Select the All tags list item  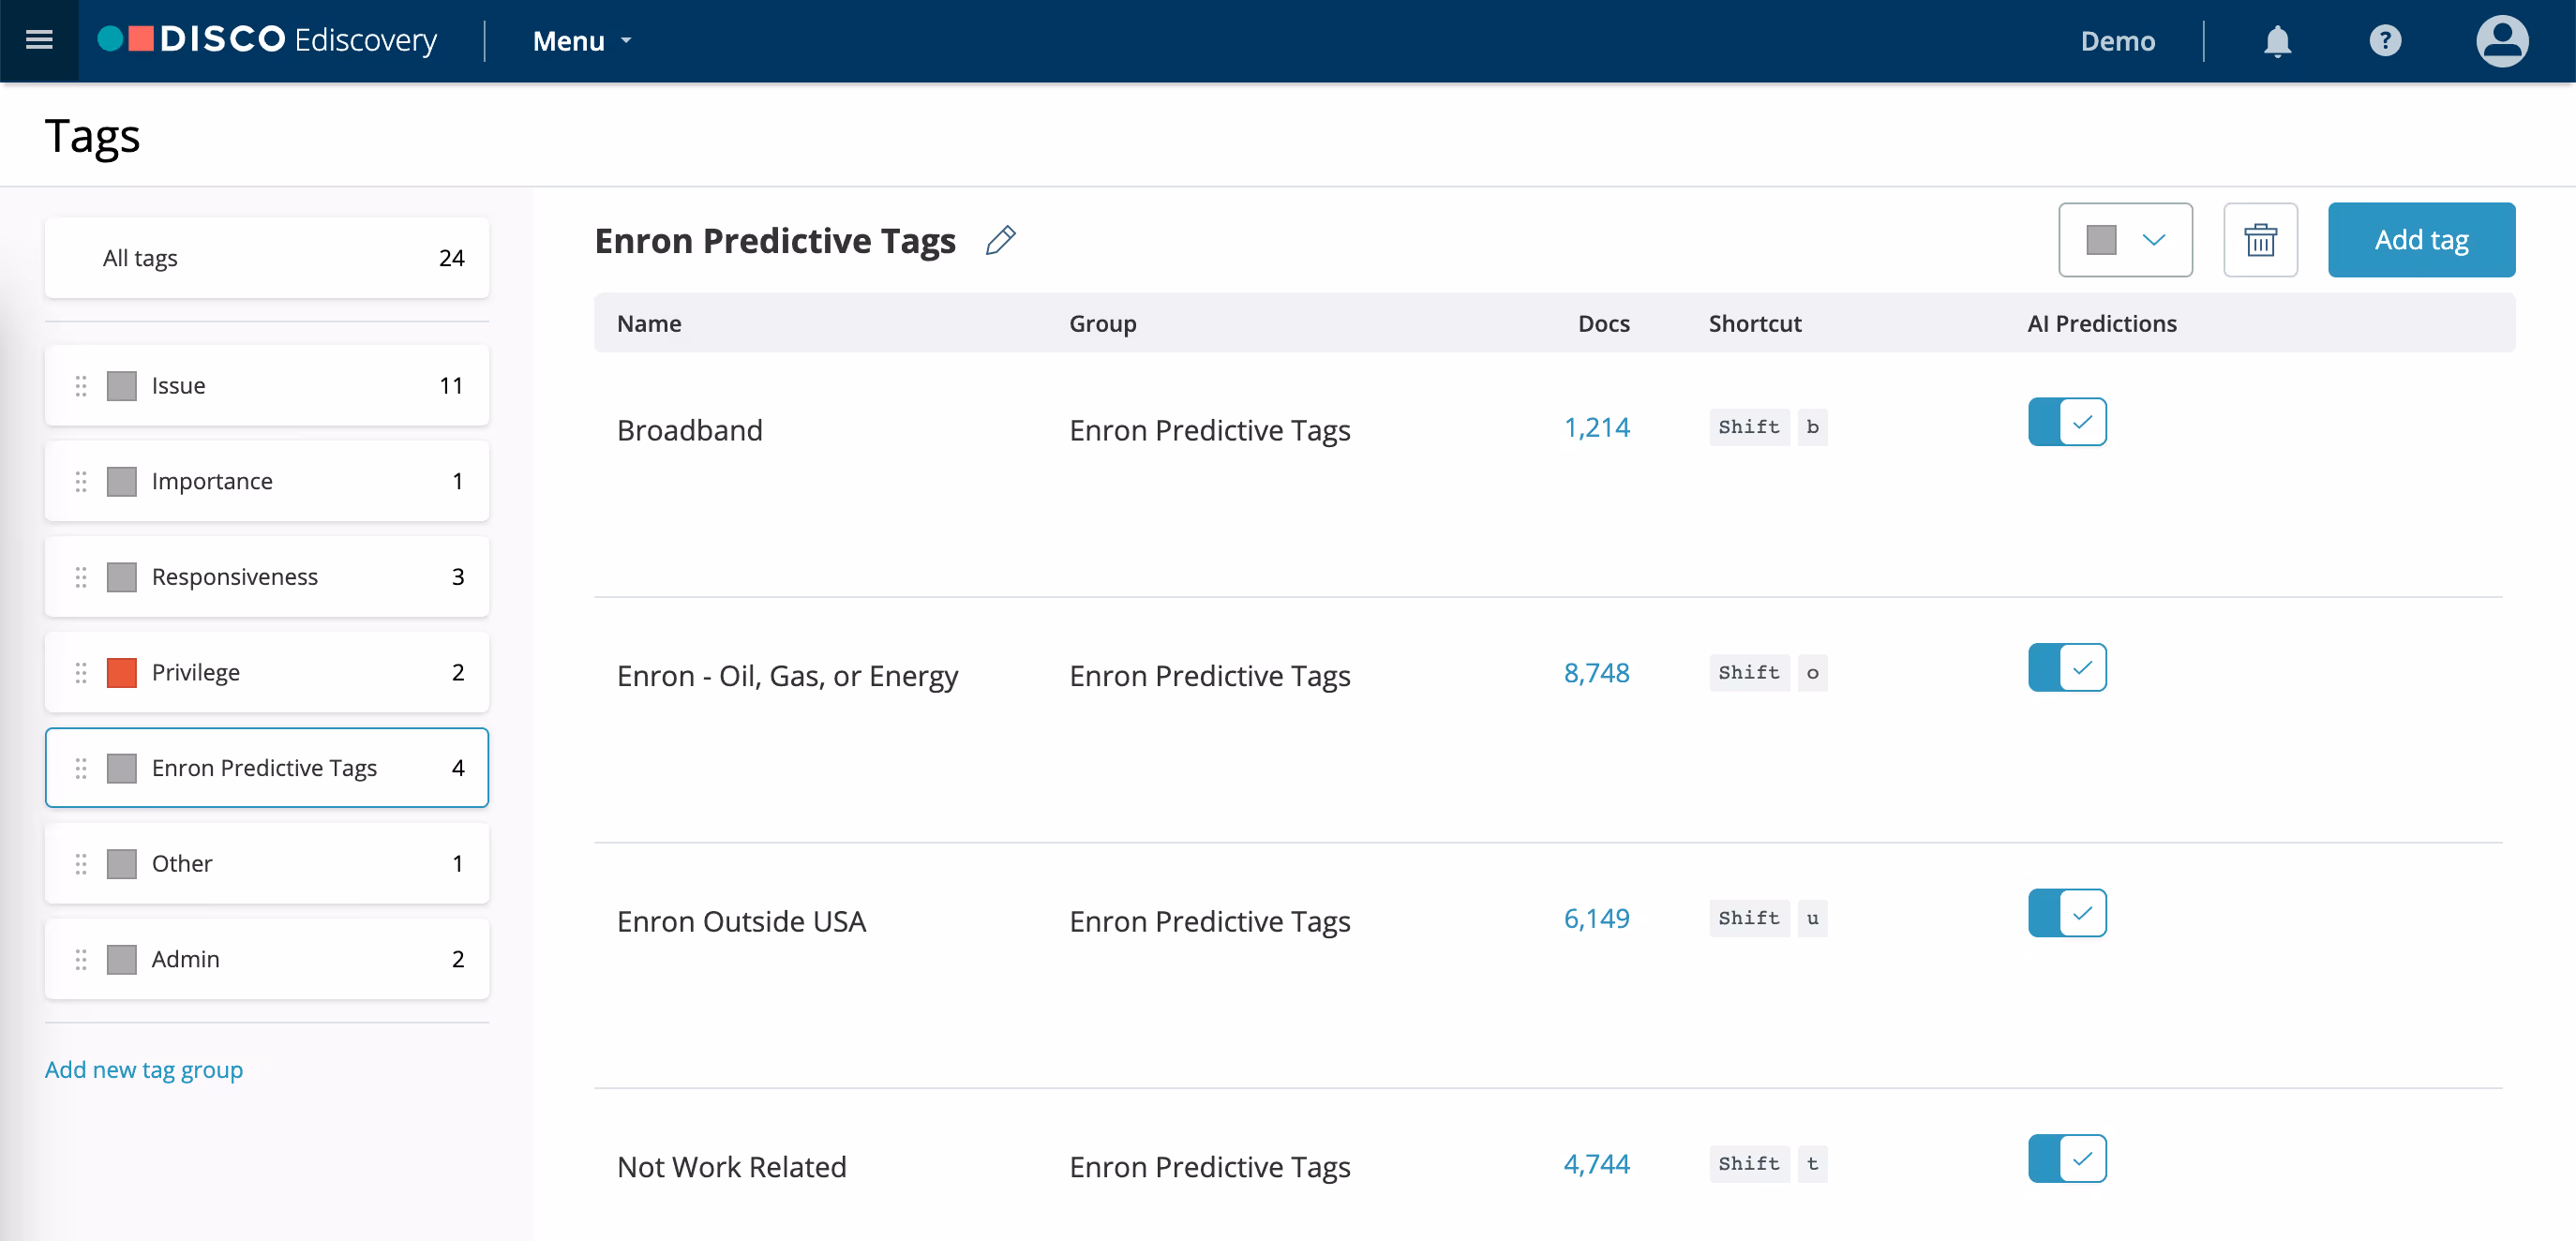[266, 258]
